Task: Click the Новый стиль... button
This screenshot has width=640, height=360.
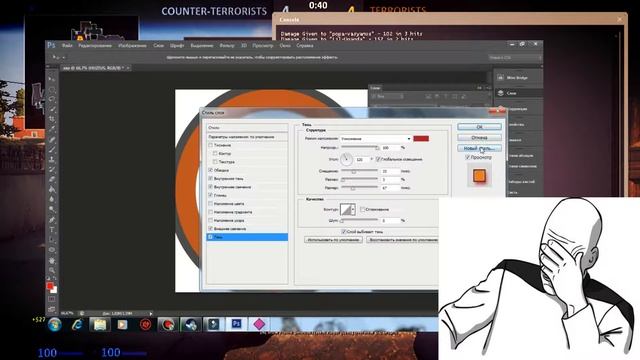Action: coord(479,148)
